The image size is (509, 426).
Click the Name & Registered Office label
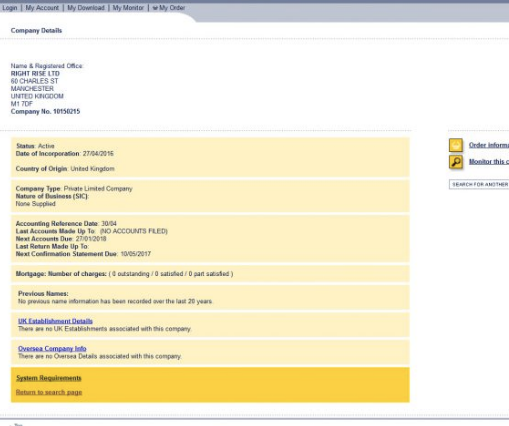[x=47, y=66]
